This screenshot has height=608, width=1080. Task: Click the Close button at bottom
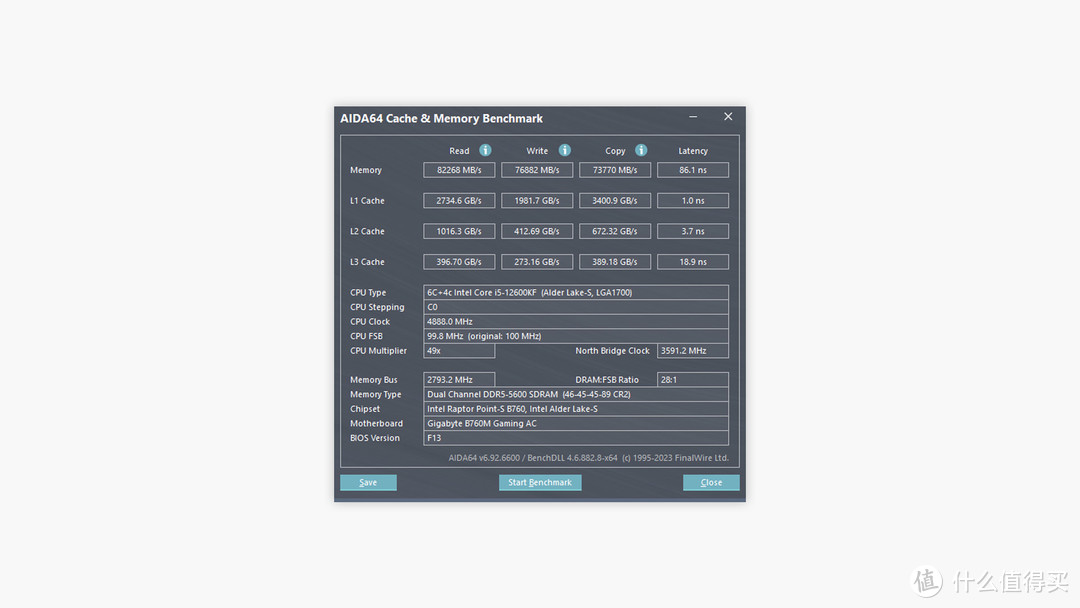click(x=712, y=483)
